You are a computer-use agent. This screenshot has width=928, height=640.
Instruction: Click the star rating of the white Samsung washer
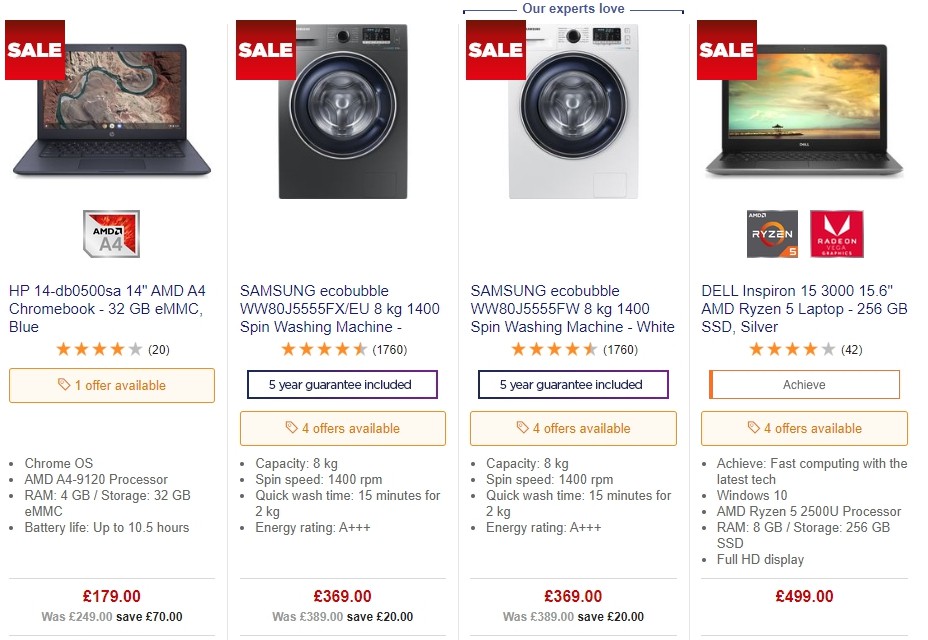[555, 349]
